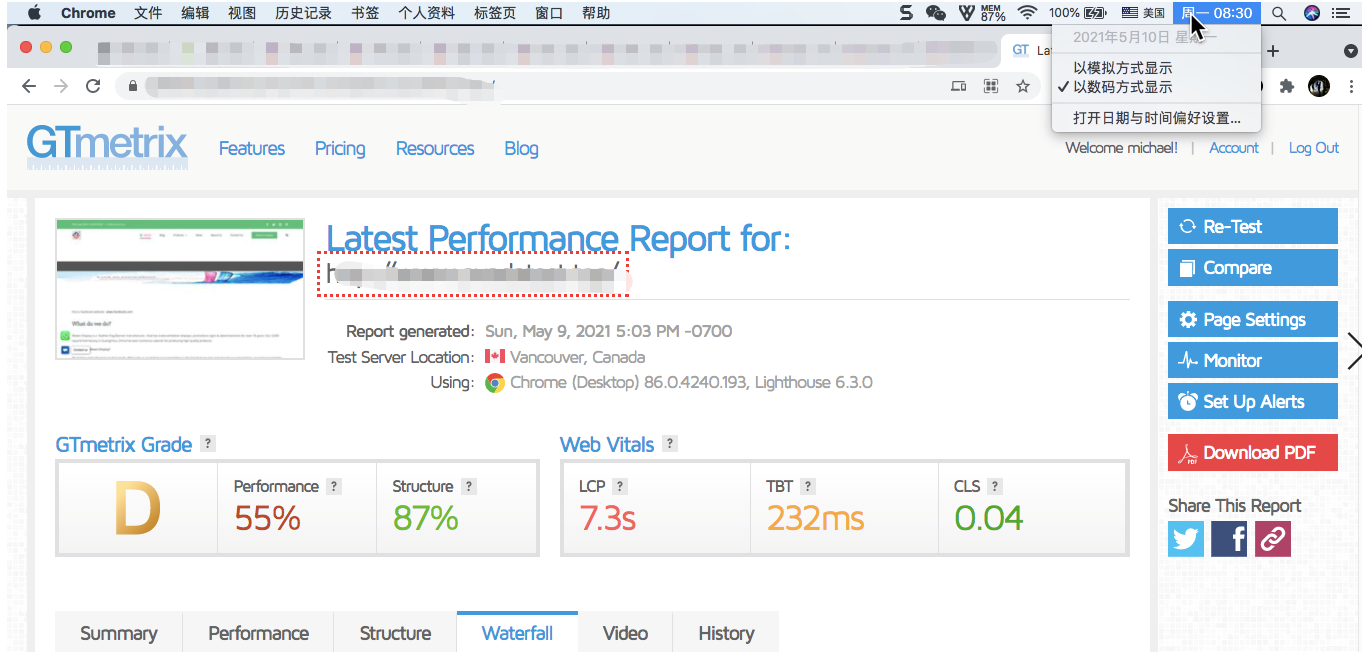Click Set Up Alerts
The height and width of the screenshot is (652, 1362).
point(1252,402)
